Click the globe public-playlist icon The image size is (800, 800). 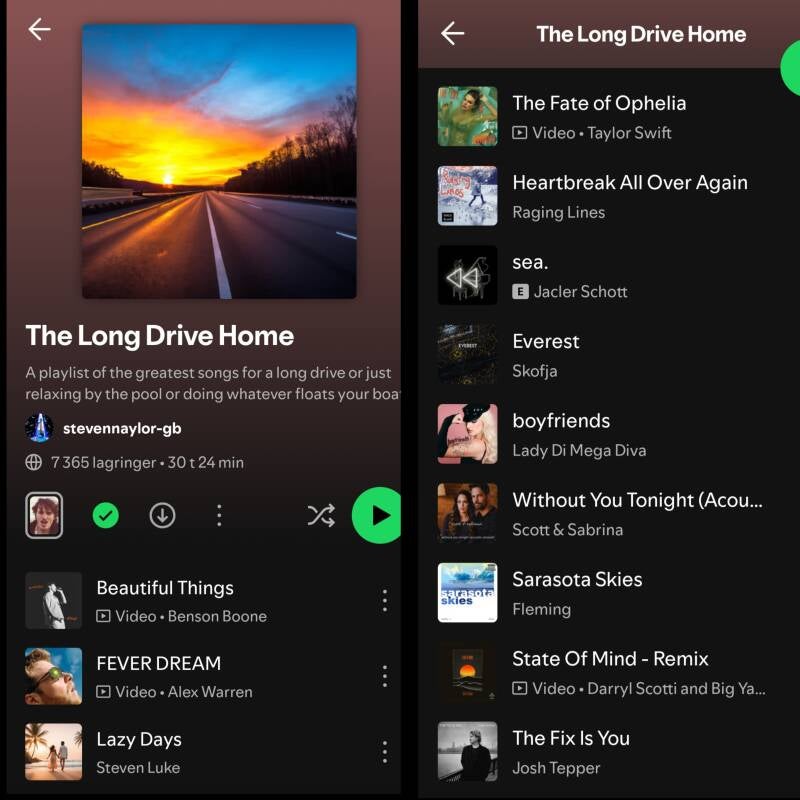[x=34, y=462]
